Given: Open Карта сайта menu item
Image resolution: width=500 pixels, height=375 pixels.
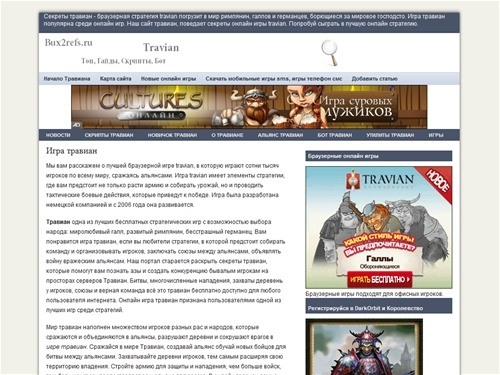Looking at the screenshot, I should [115, 79].
